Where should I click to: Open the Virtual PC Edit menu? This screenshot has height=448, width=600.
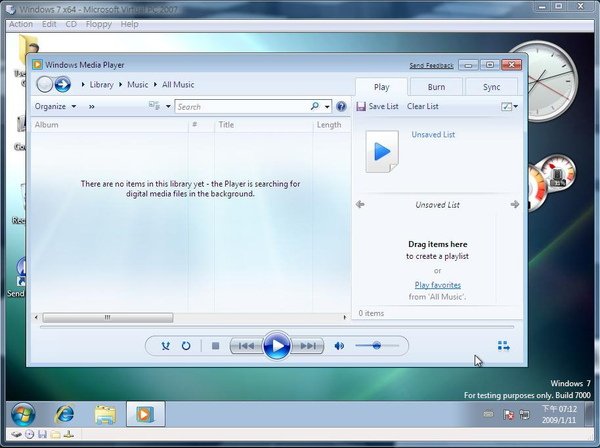(49, 24)
